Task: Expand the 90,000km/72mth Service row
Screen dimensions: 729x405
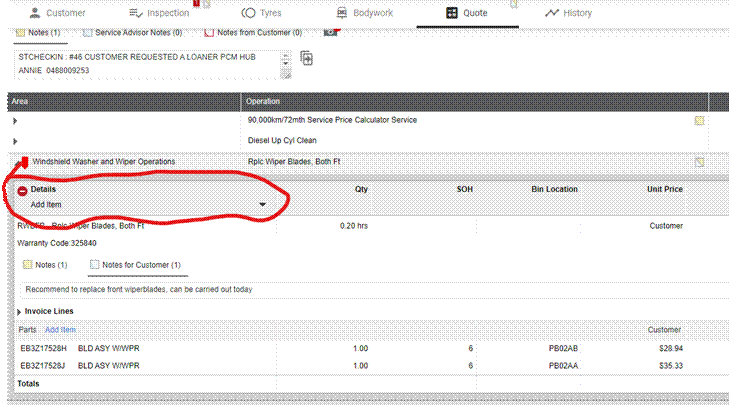Action: 15,121
